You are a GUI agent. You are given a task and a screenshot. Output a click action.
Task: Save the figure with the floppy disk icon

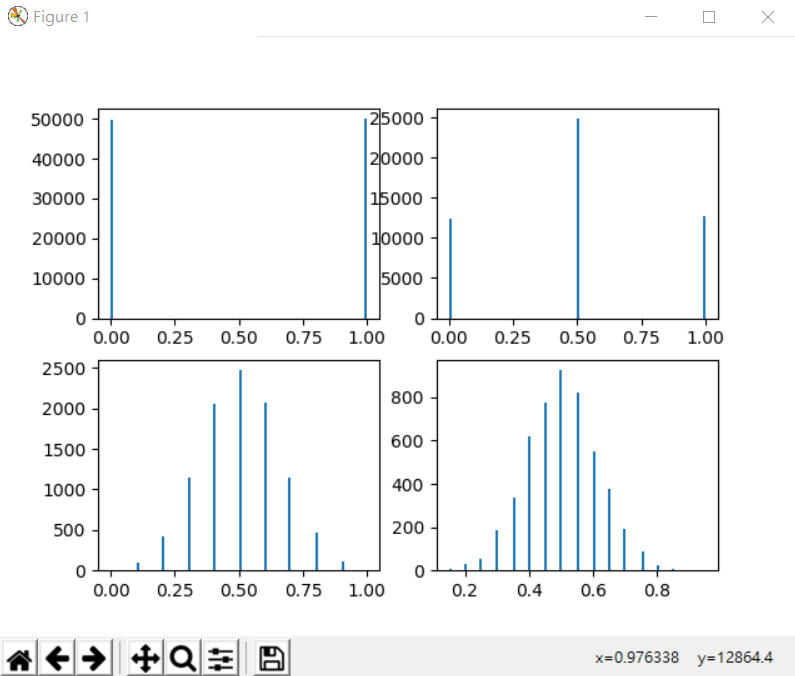tap(271, 657)
